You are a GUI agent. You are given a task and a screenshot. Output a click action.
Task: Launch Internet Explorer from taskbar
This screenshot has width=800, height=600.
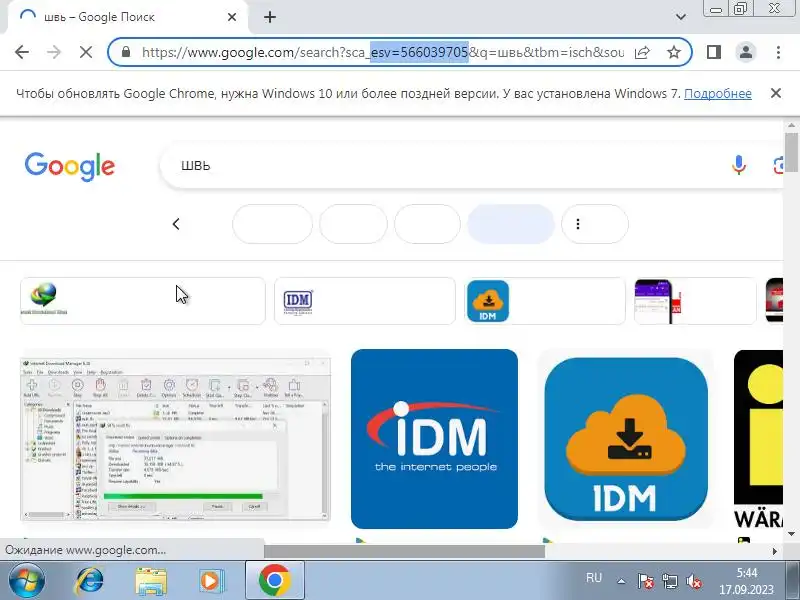pos(89,581)
